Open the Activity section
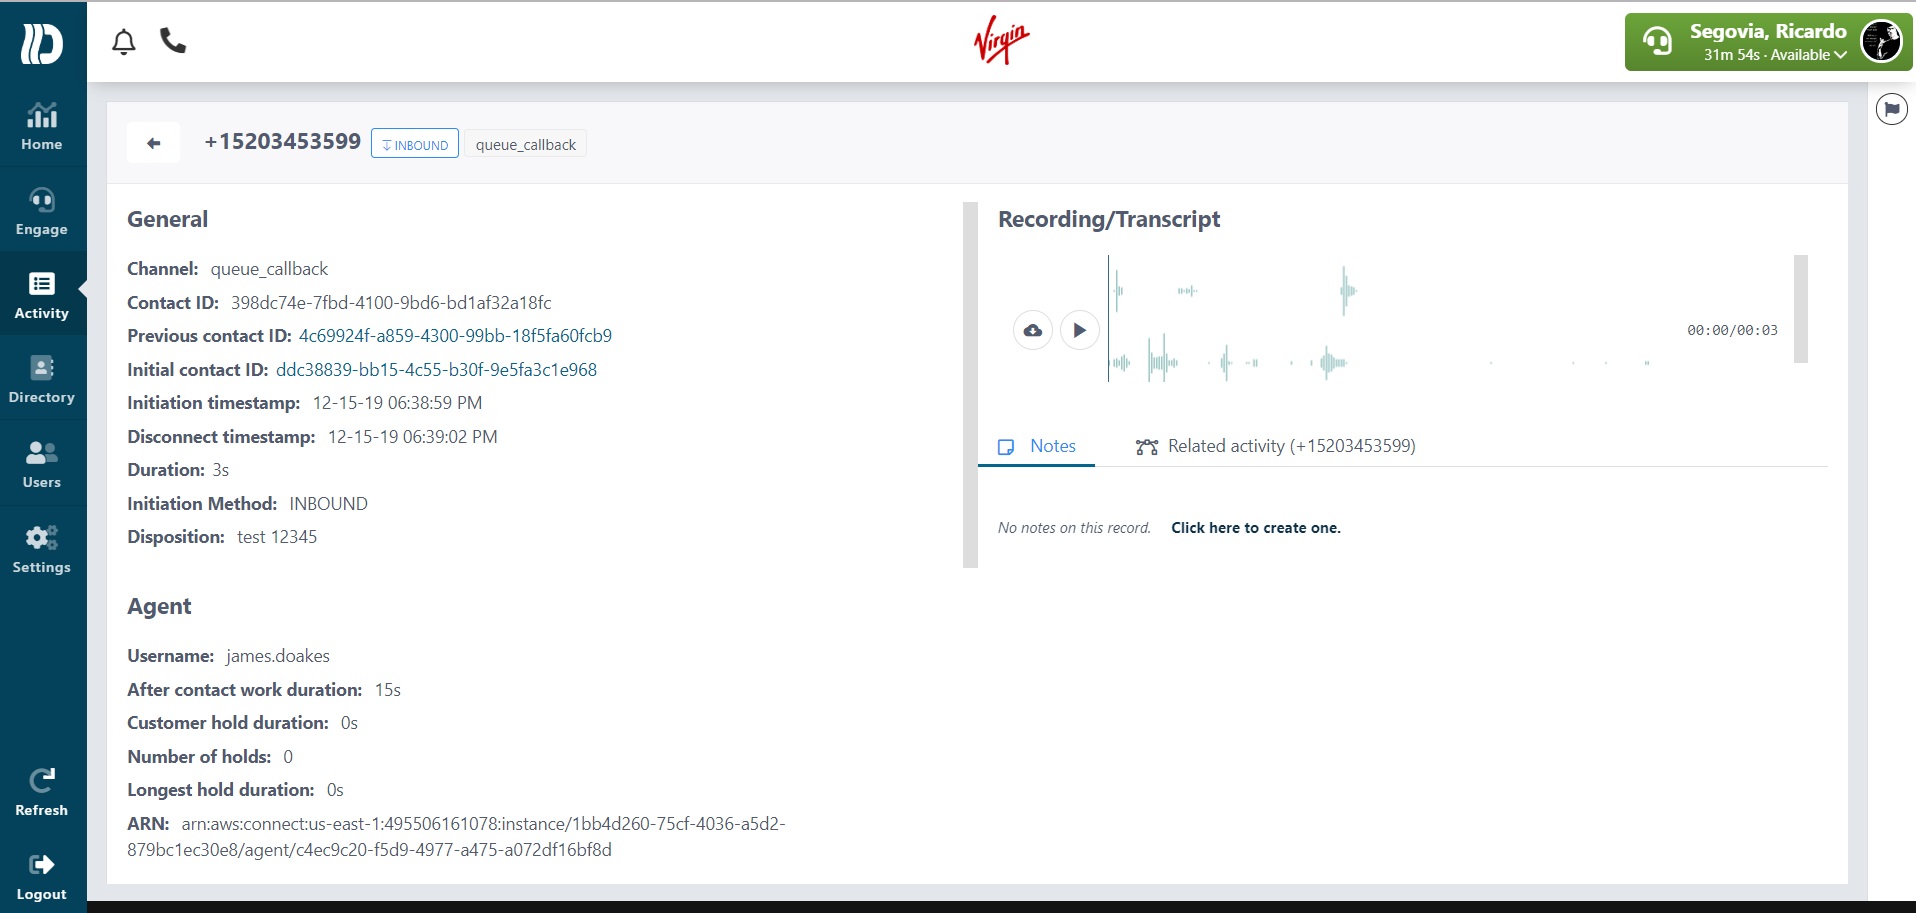Screen dimensions: 1916x913 click(42, 296)
